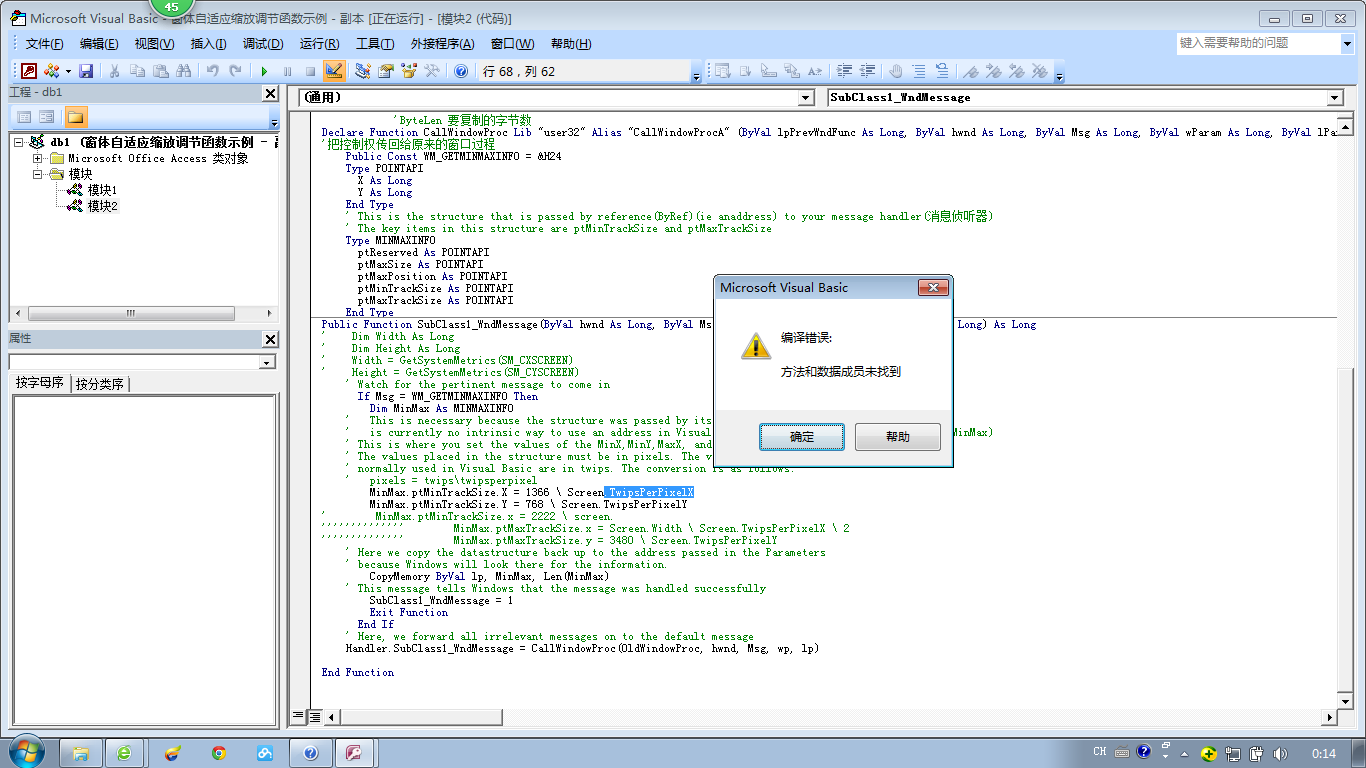The height and width of the screenshot is (768, 1366).
Task: Click the Cut scissors icon
Action: (114, 71)
